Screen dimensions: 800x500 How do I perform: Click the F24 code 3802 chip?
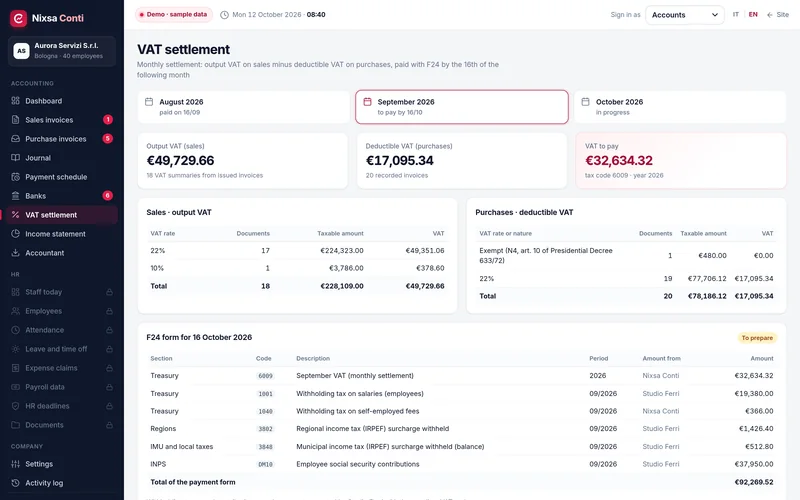click(x=265, y=429)
